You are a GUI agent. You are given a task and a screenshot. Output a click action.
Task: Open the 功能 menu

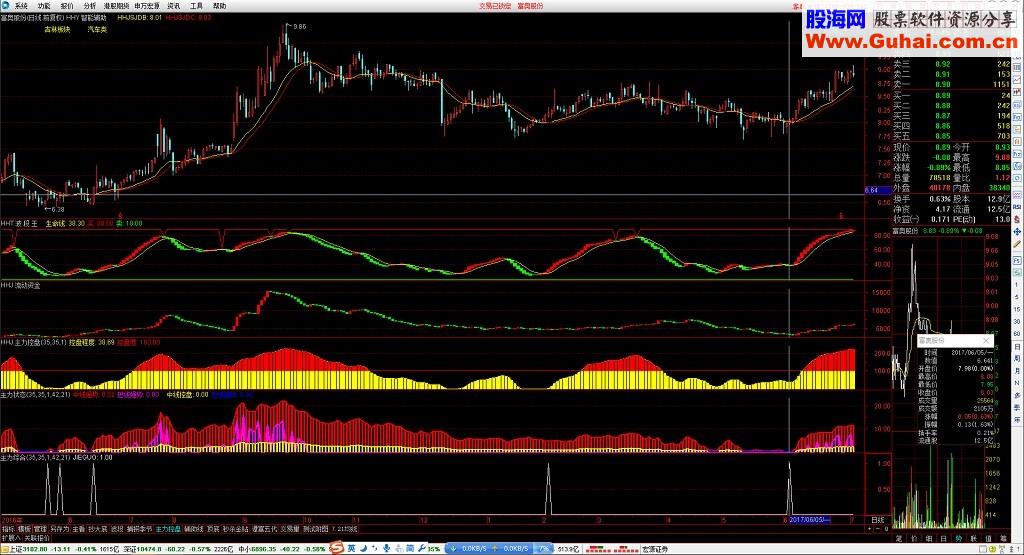(44, 6)
